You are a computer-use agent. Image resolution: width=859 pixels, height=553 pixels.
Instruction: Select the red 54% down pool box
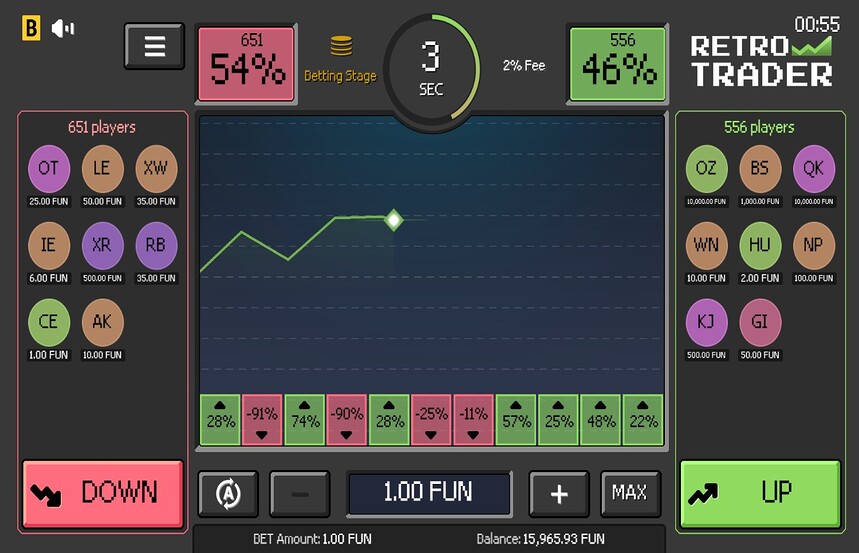(247, 64)
